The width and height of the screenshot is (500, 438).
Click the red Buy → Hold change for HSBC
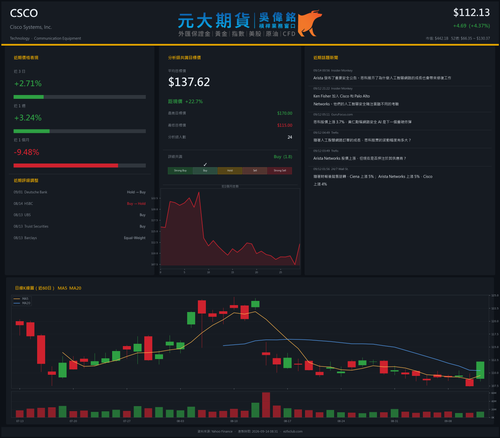[x=136, y=204]
